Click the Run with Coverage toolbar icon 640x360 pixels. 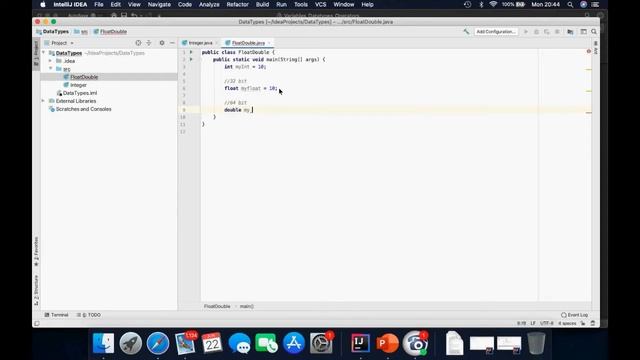[x=547, y=31]
